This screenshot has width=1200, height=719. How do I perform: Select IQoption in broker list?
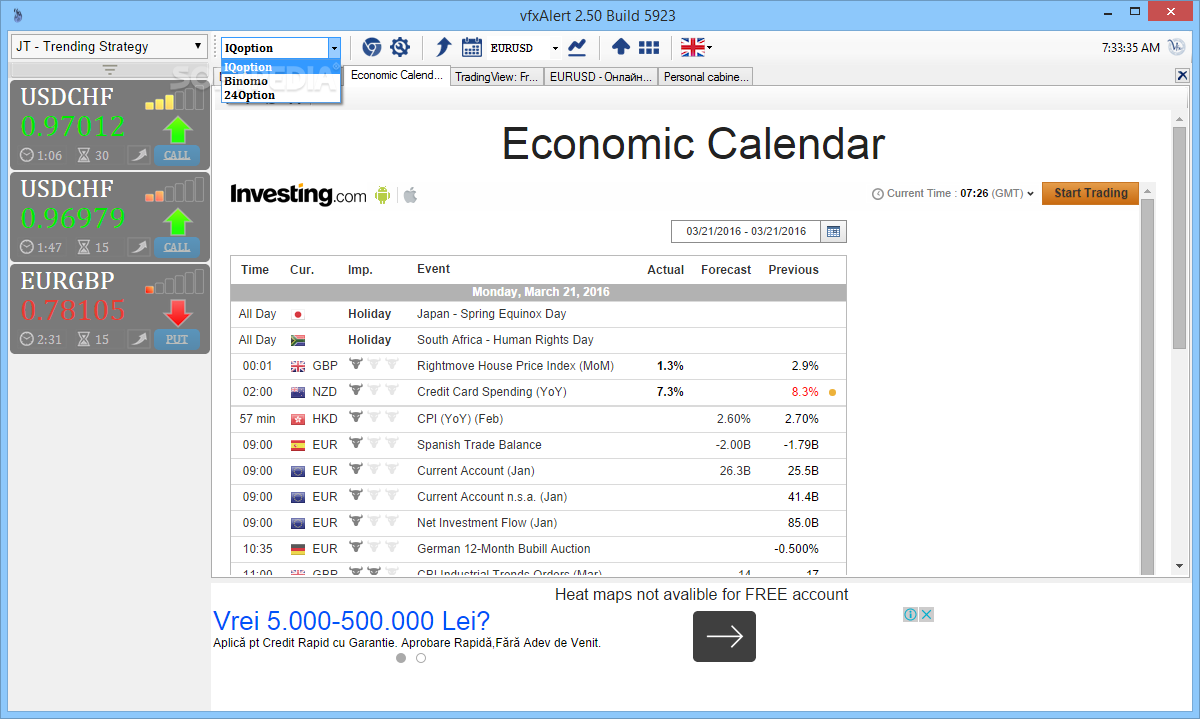[x=281, y=67]
